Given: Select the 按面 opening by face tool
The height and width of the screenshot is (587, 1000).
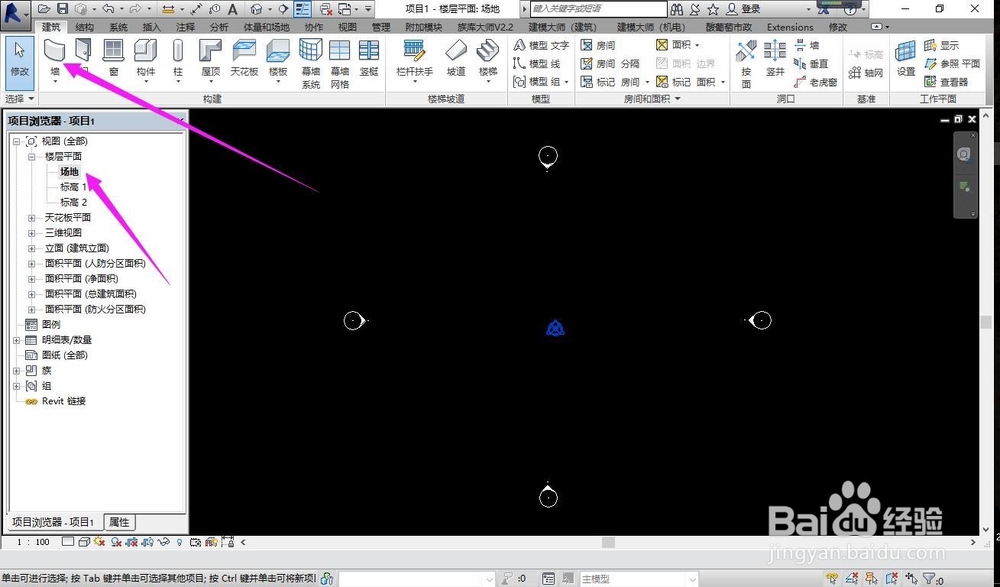Looking at the screenshot, I should pyautogui.click(x=746, y=63).
